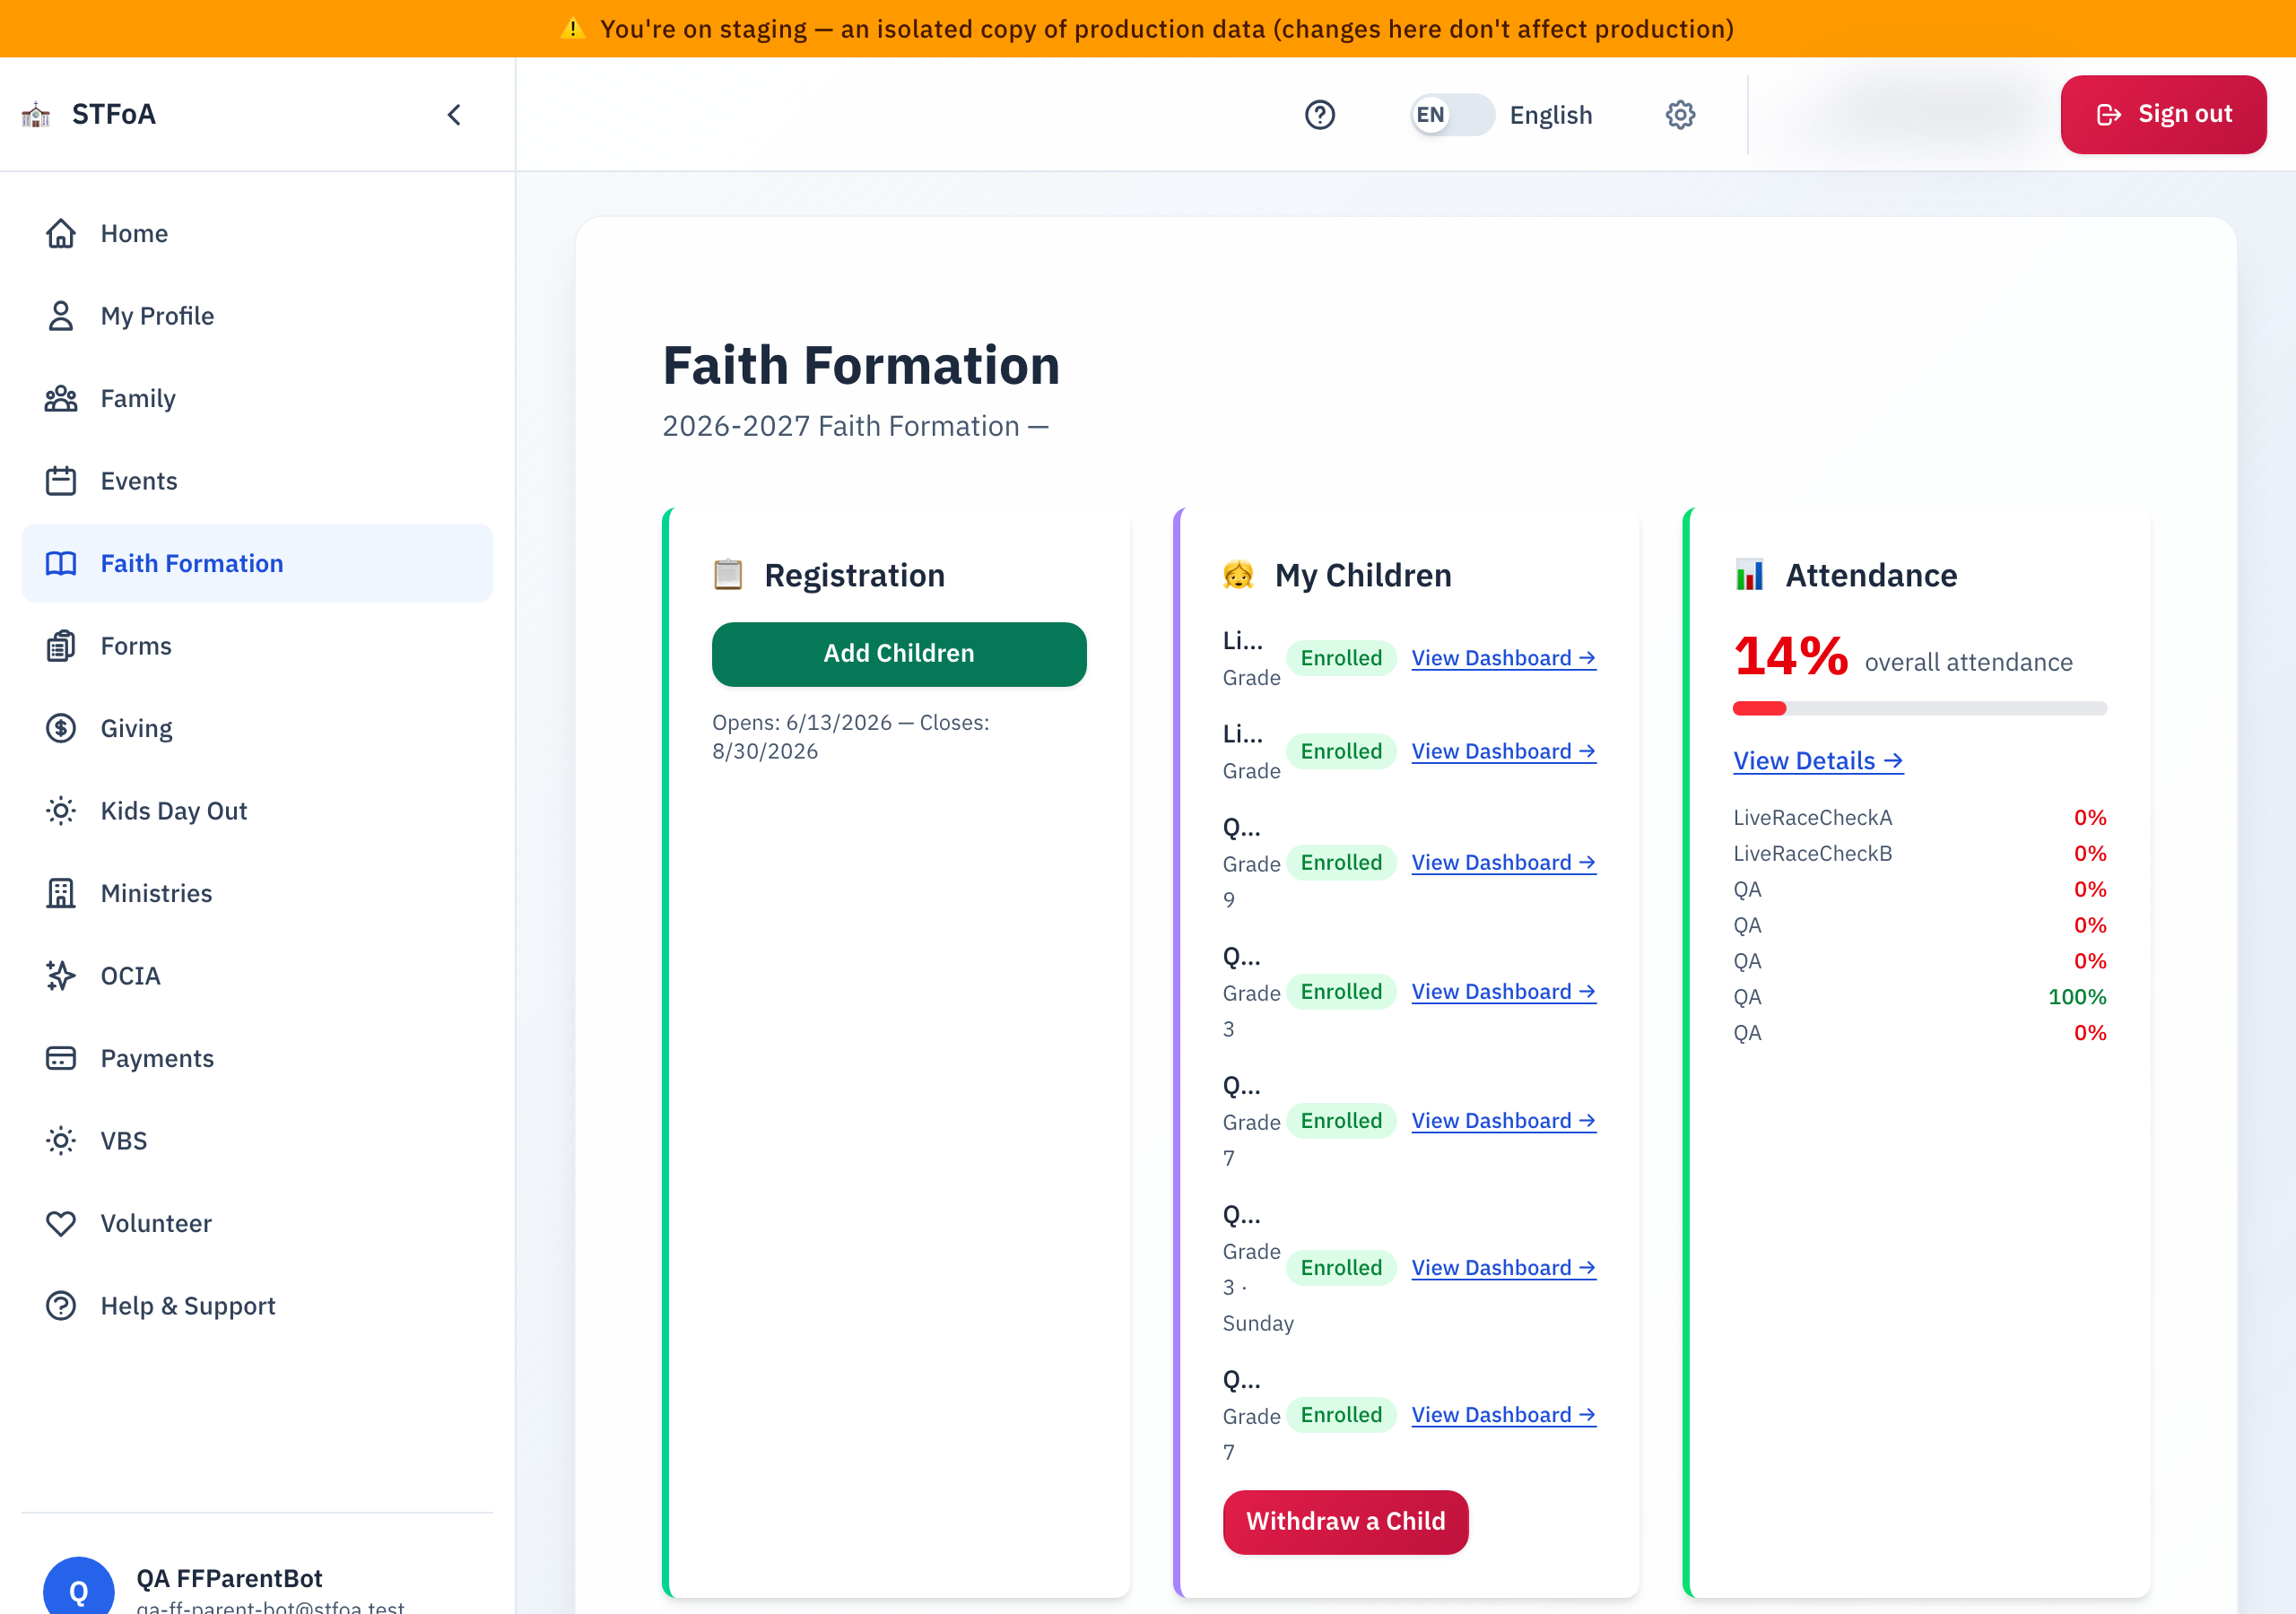Click the Add Children button
2296x1614 pixels.
[899, 654]
